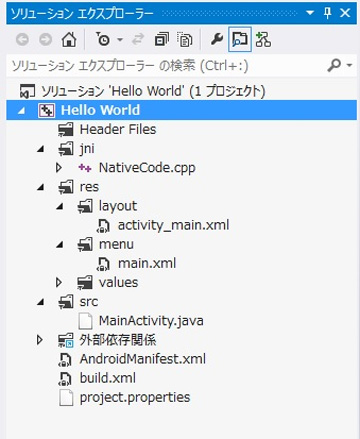Click the activity_main.xml file icon
360x439 pixels.
[x=103, y=226]
